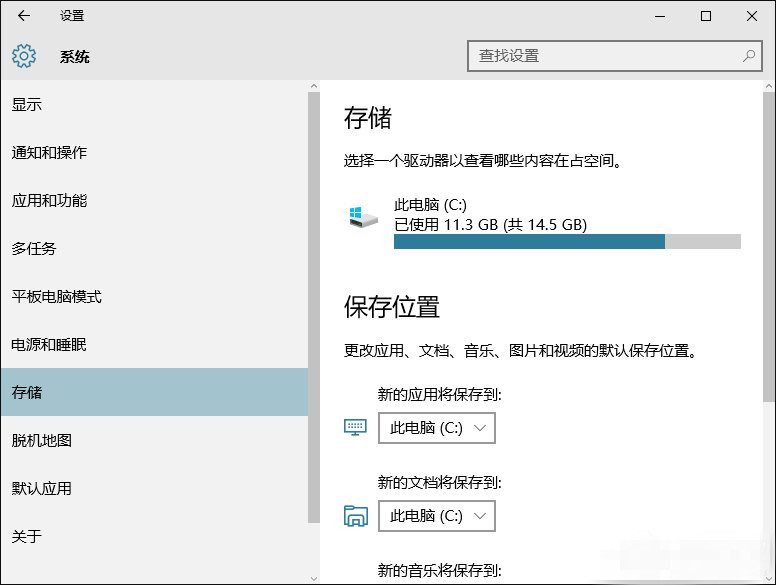Open the new documents save location dropdown
Viewport: 776px width, 585px height.
(x=437, y=516)
